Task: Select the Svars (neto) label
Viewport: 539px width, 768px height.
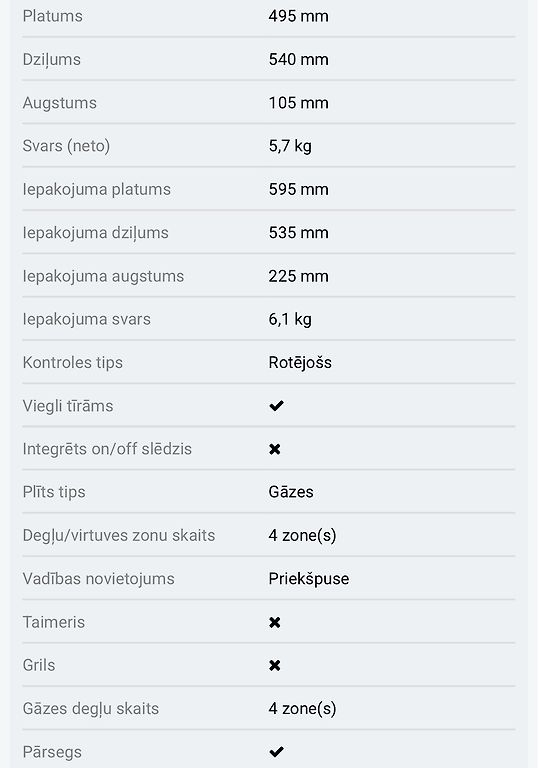Action: pos(66,146)
